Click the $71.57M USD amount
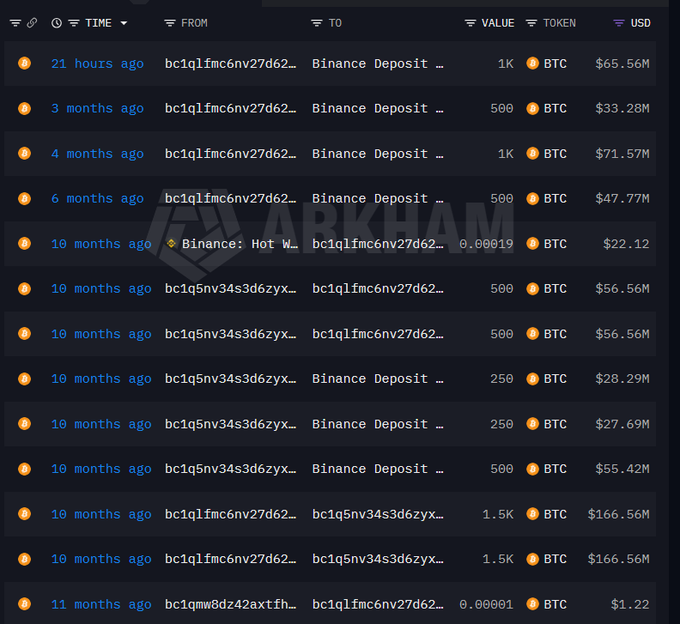This screenshot has width=680, height=624. point(622,154)
